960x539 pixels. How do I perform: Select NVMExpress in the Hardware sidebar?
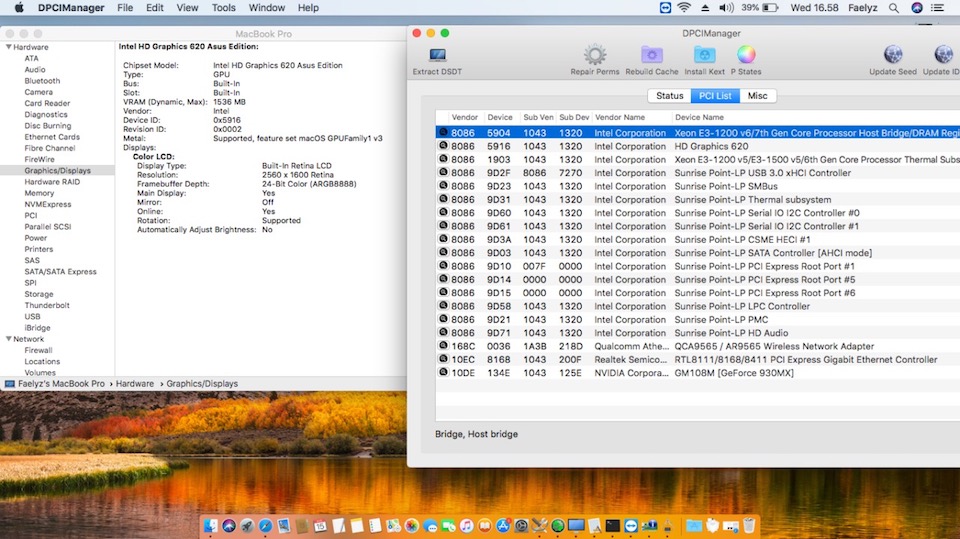[48, 204]
